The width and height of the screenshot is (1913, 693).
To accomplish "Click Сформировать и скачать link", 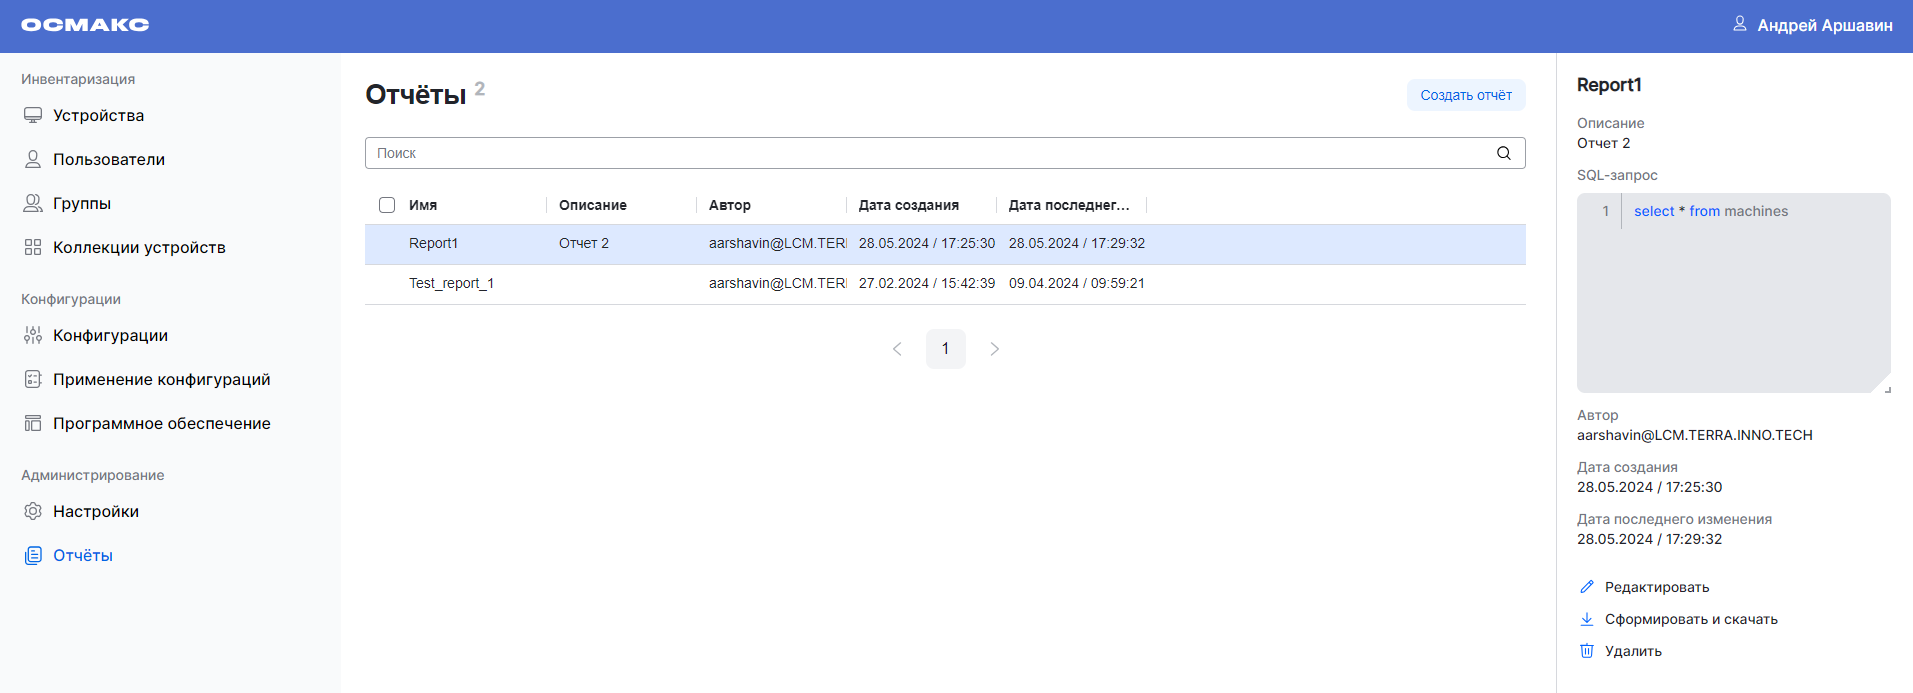I will click(1691, 619).
